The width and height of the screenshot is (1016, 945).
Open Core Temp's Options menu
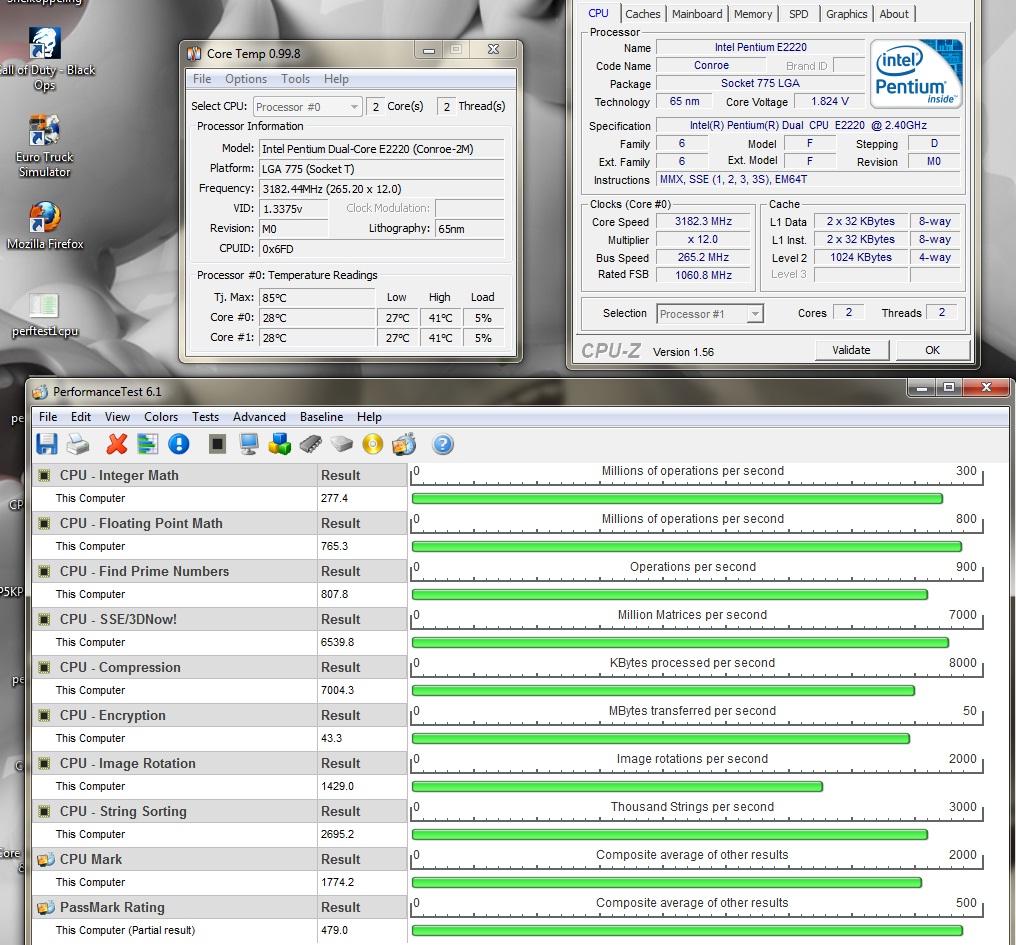[x=246, y=79]
